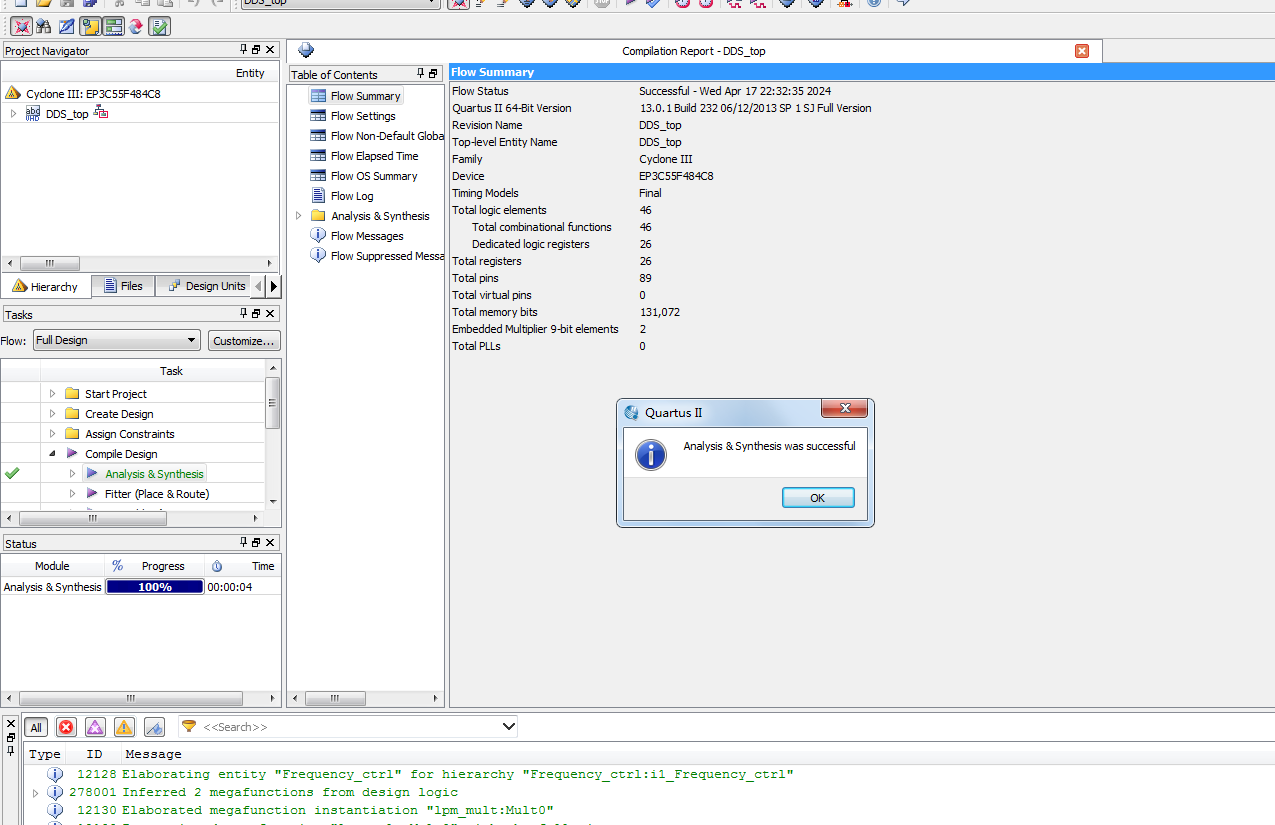Close the Compilation Report tab
This screenshot has width=1275, height=825.
(1081, 51)
